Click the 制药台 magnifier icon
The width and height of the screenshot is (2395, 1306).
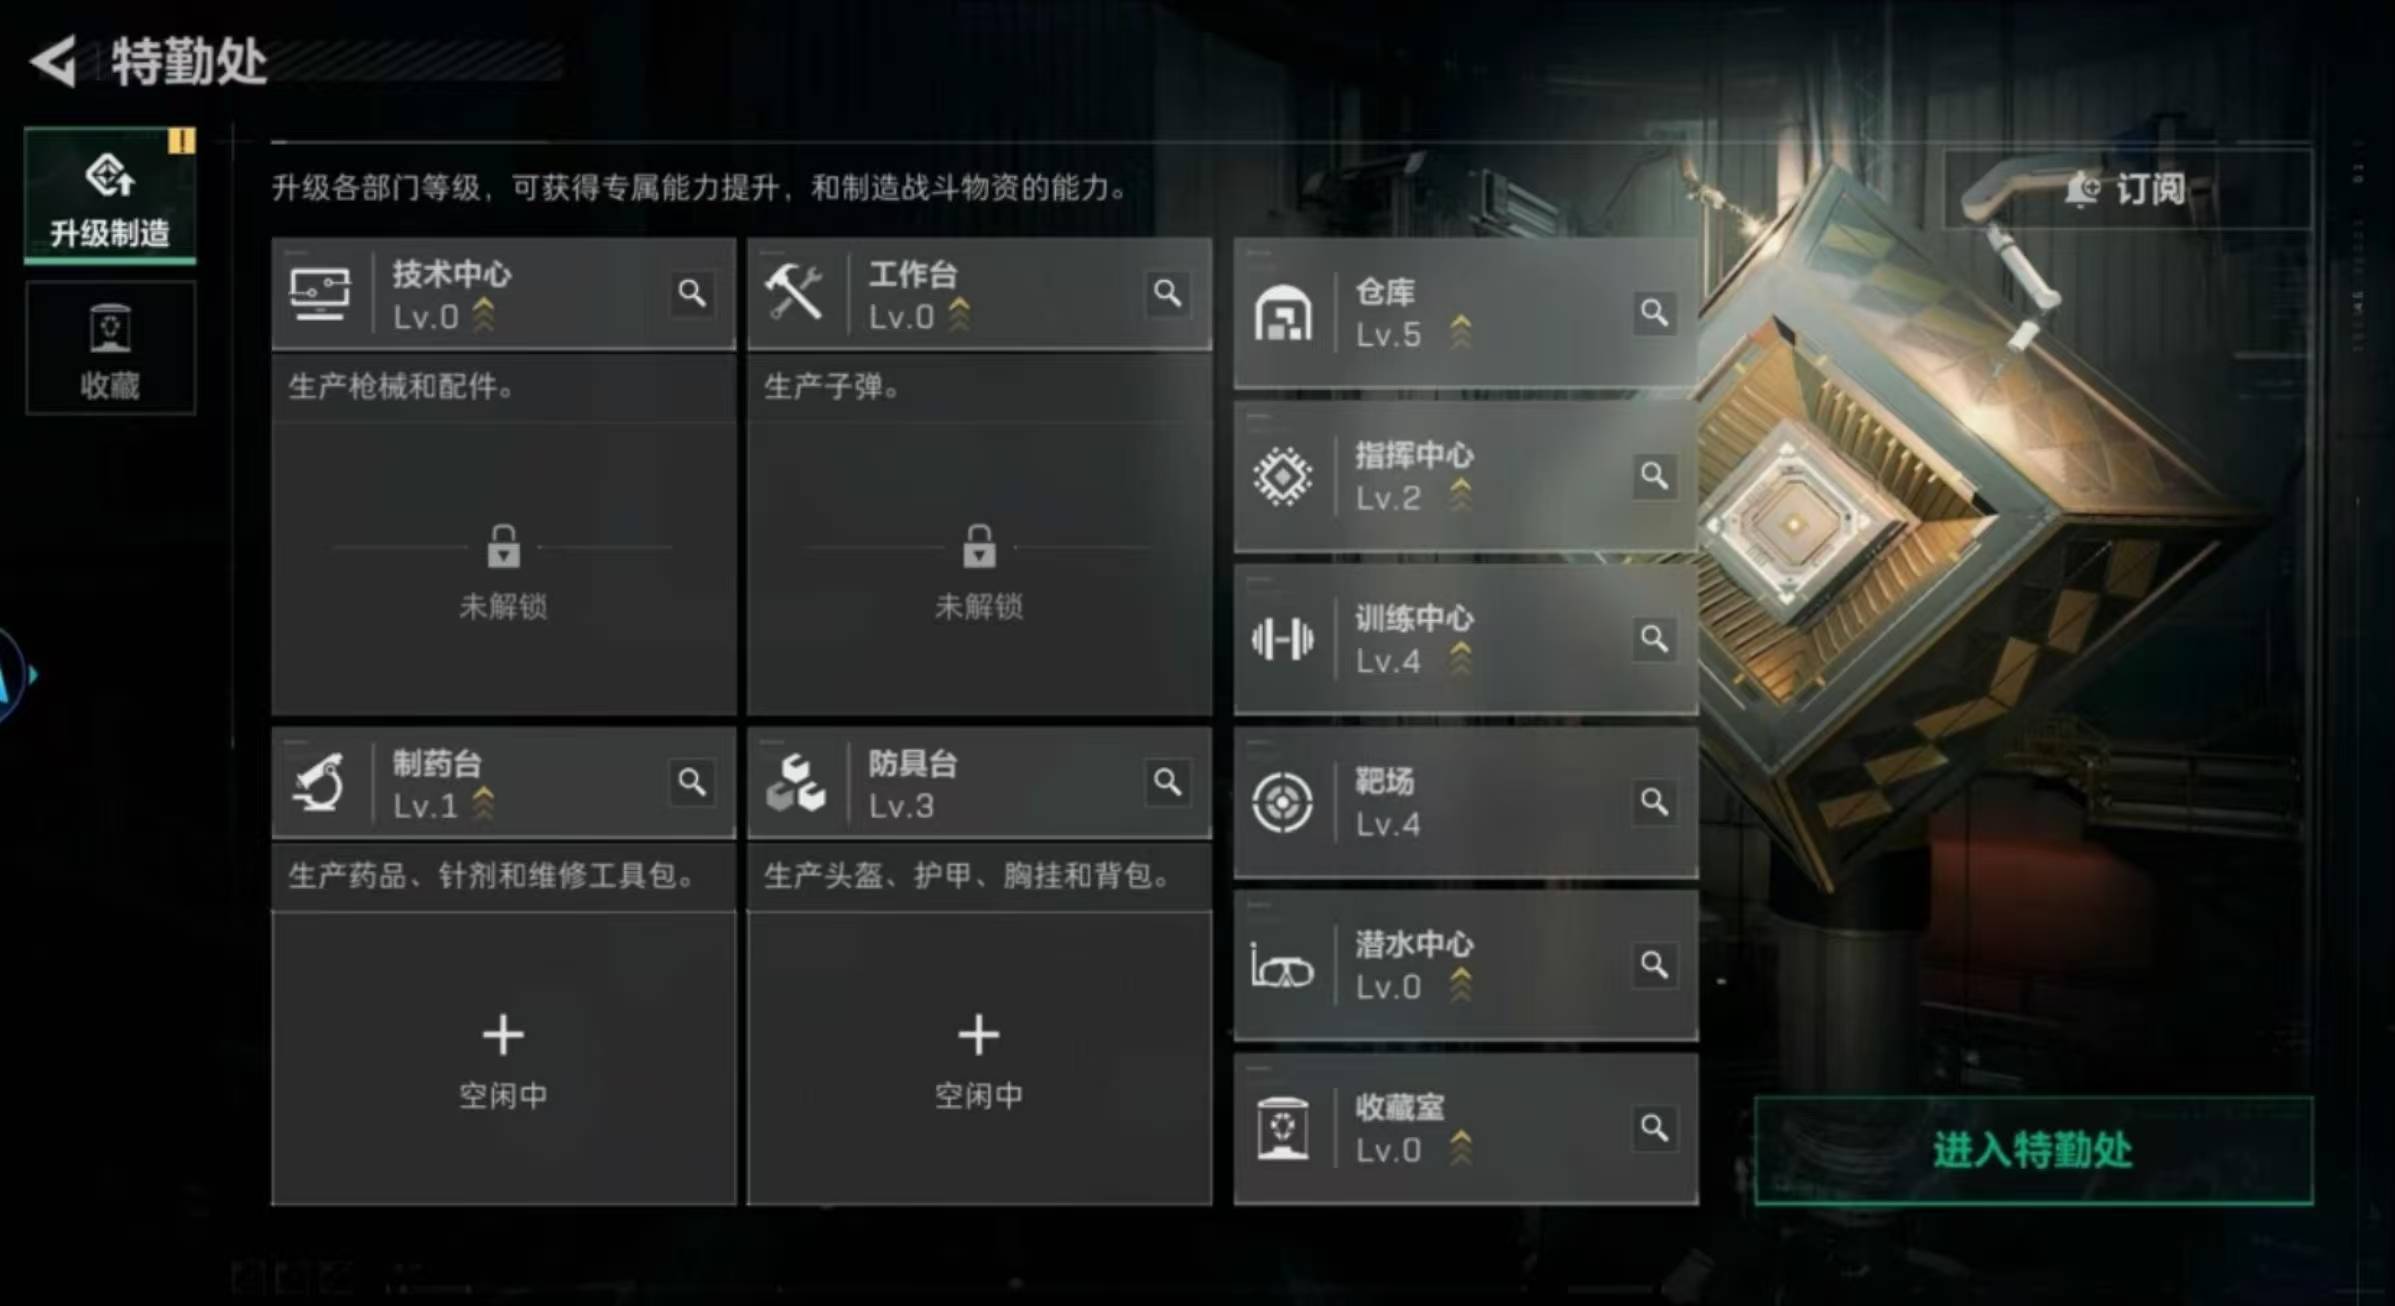692,781
